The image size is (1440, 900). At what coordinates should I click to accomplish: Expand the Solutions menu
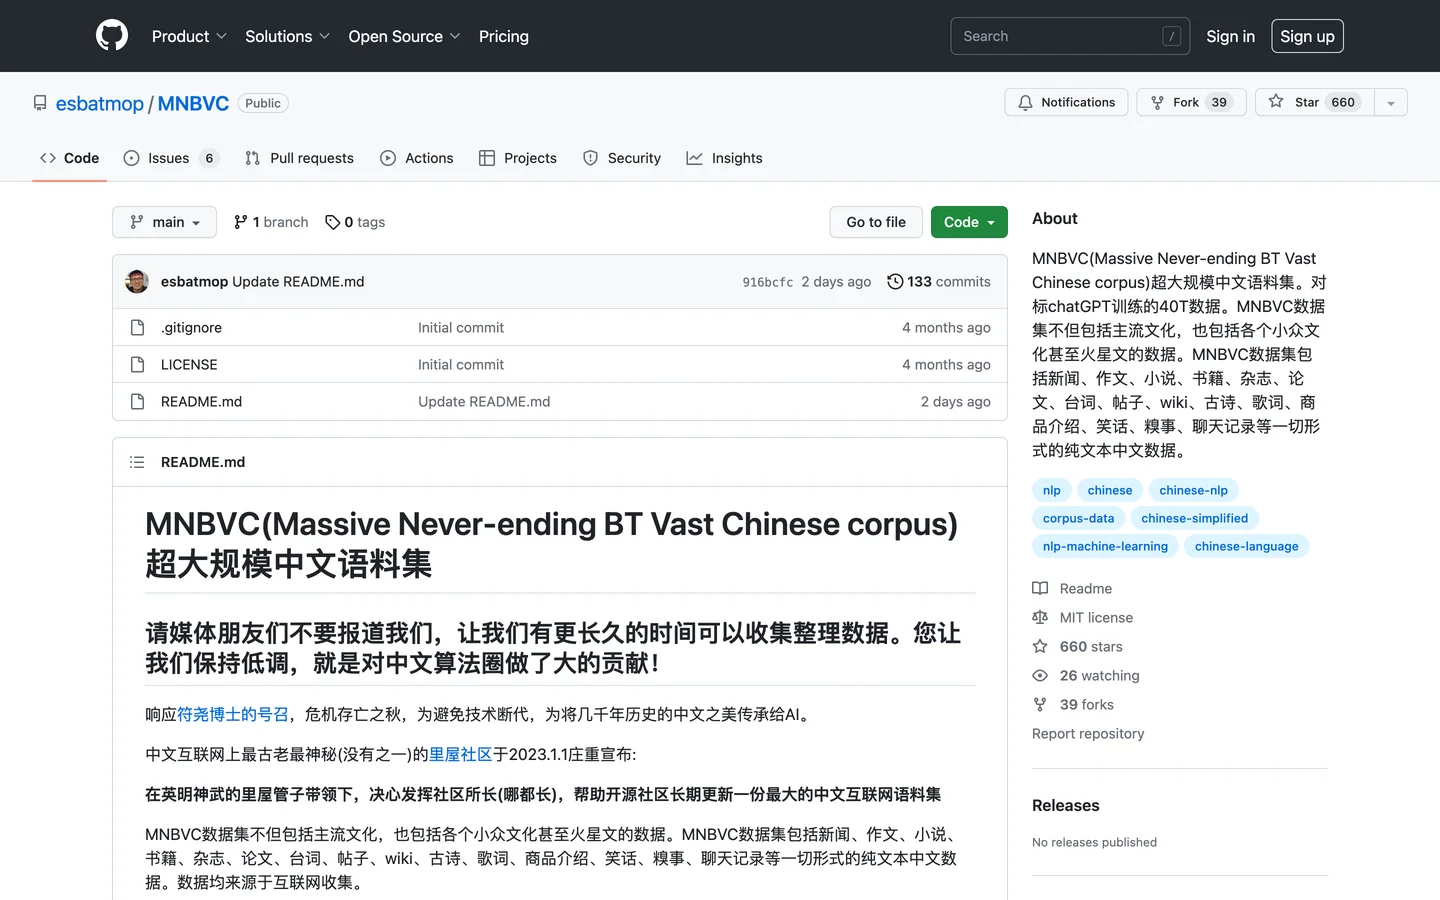(287, 36)
